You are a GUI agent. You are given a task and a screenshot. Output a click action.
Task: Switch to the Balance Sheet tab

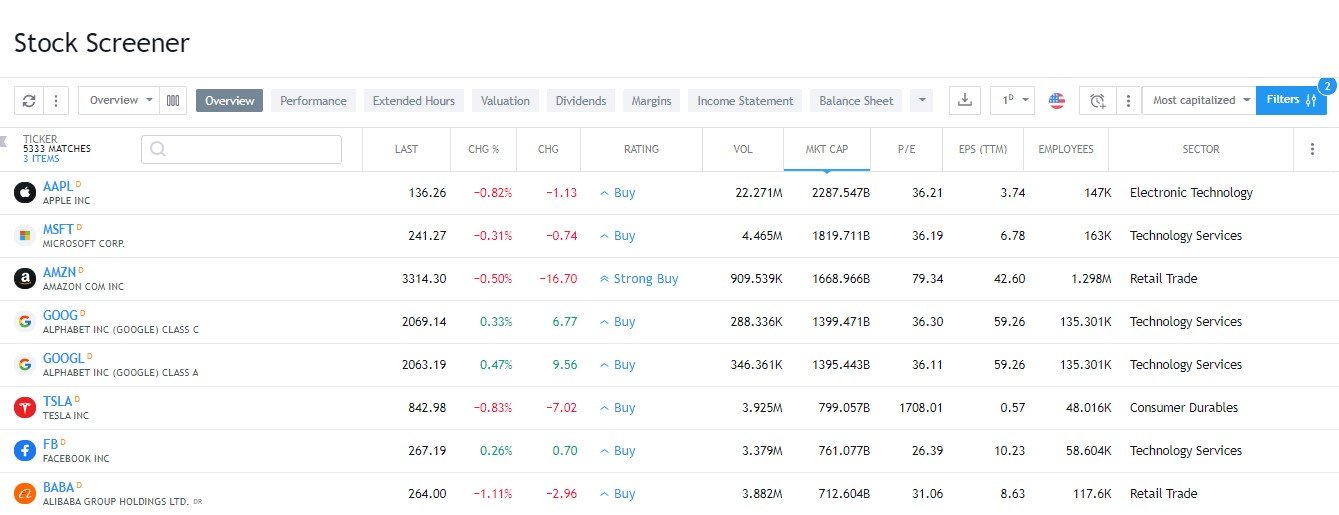coord(856,101)
